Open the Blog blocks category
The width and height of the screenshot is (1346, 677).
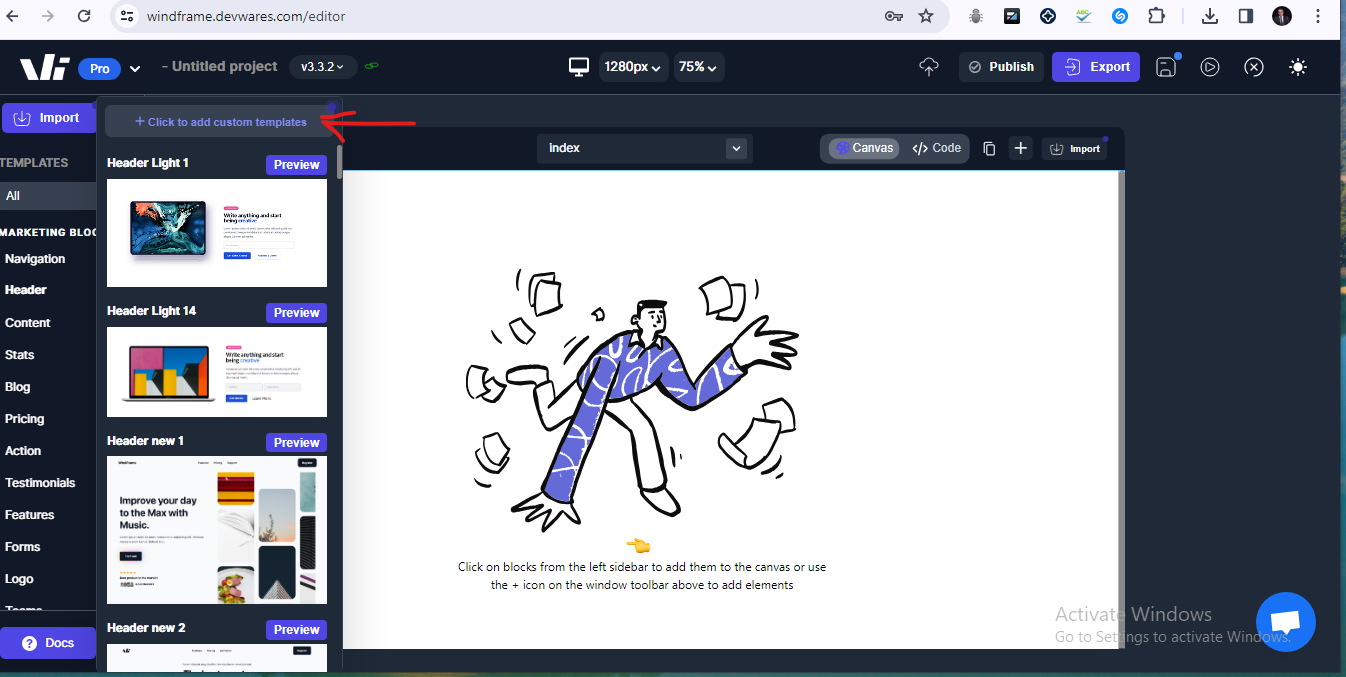(17, 387)
